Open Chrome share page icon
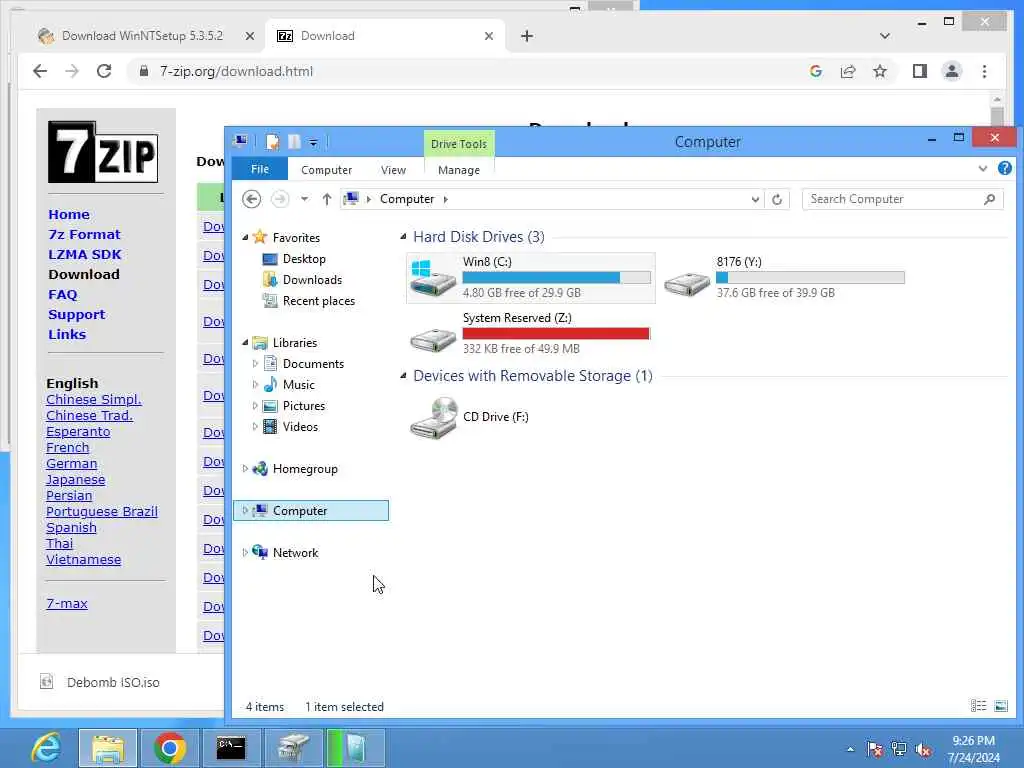 [x=848, y=71]
